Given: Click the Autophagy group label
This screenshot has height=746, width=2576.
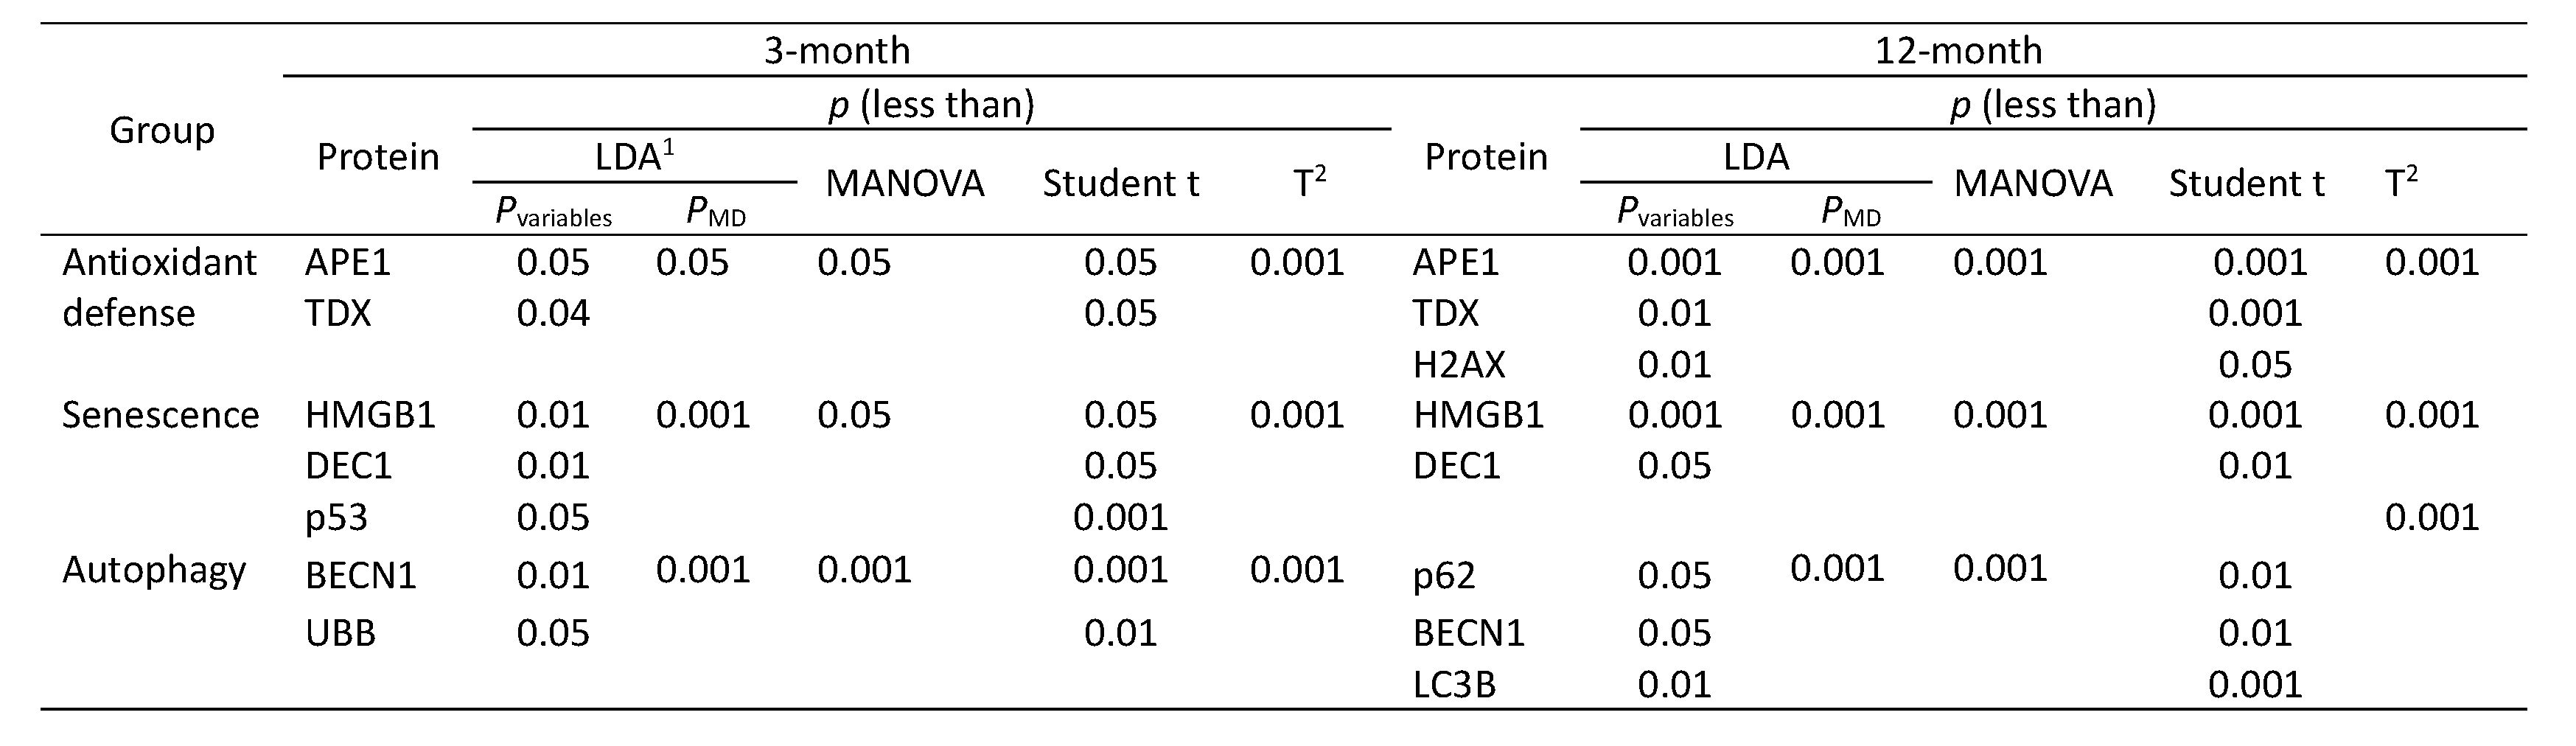Looking at the screenshot, I should click(x=154, y=570).
